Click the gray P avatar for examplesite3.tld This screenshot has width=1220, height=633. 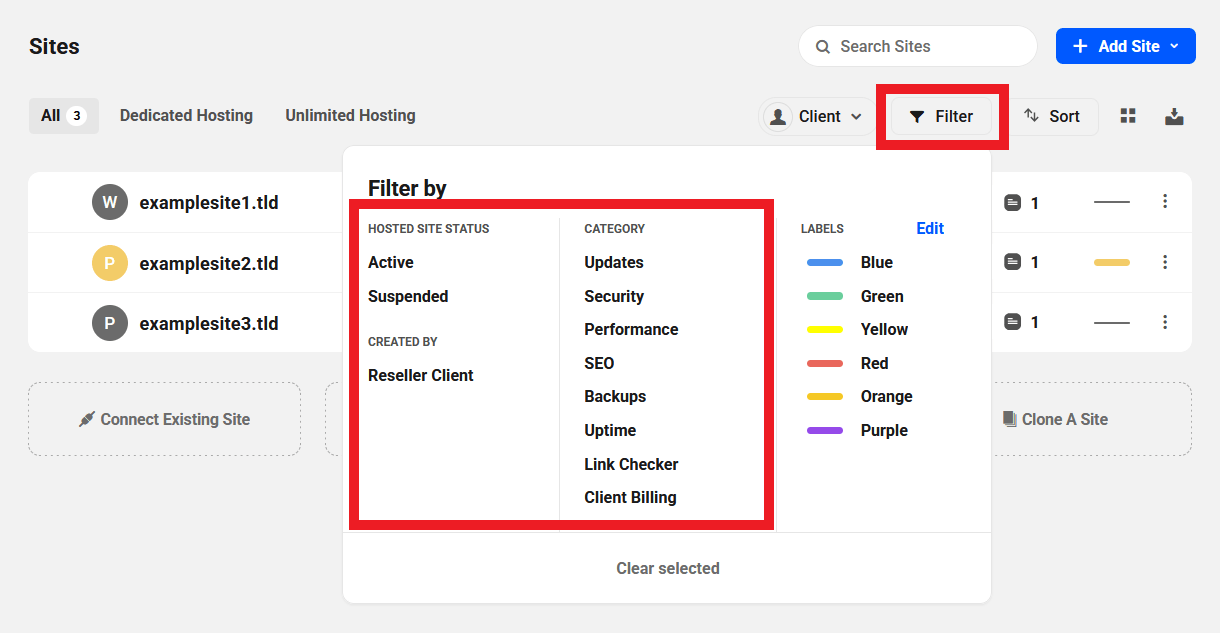click(x=110, y=323)
